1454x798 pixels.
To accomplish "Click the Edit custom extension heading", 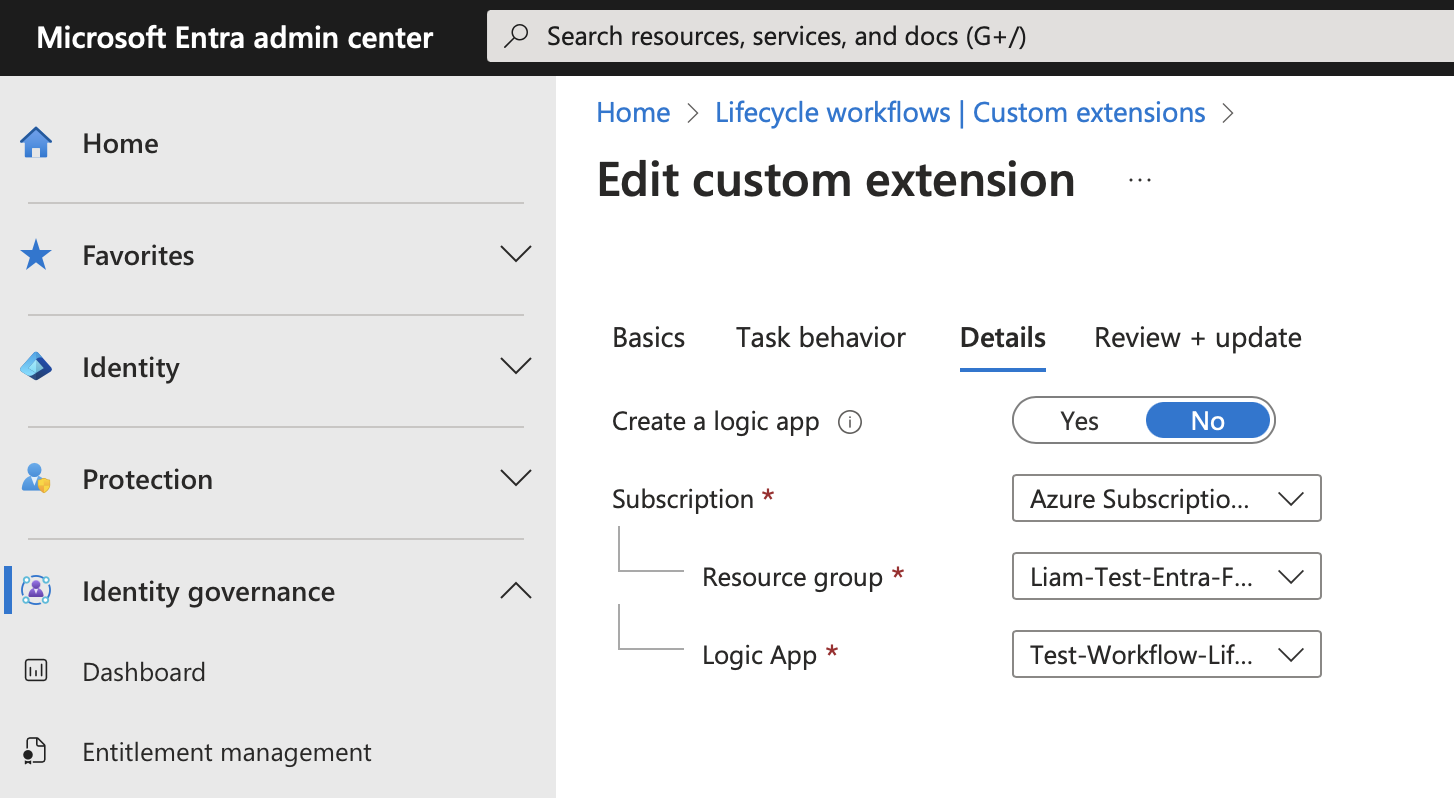I will (x=836, y=180).
